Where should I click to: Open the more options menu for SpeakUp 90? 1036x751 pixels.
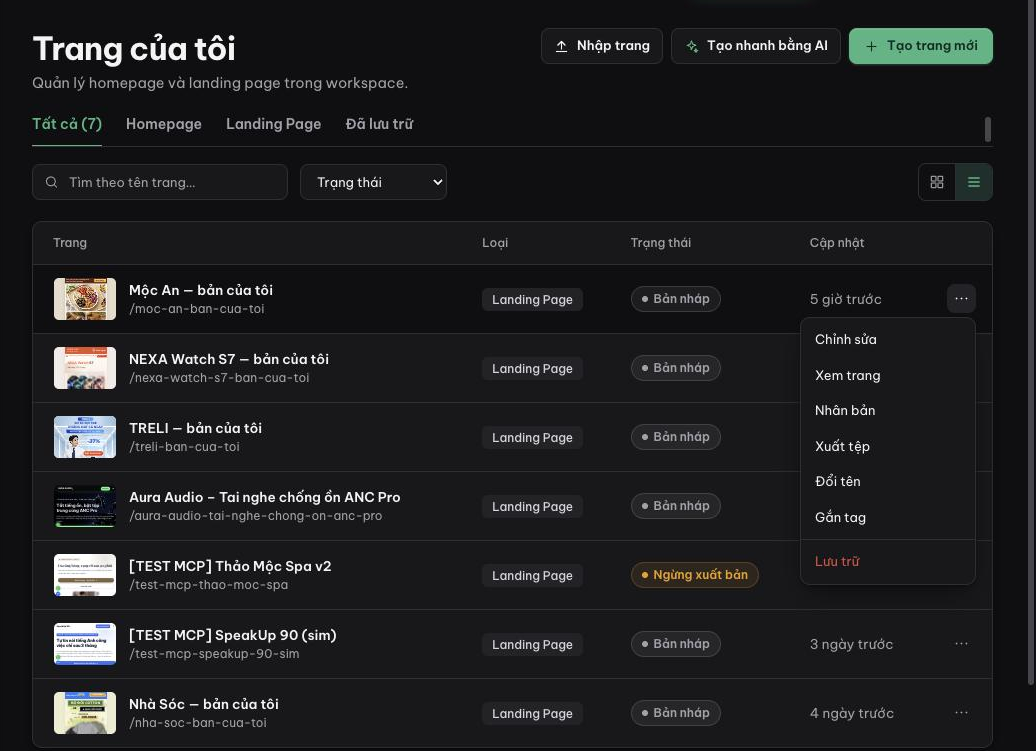(961, 643)
